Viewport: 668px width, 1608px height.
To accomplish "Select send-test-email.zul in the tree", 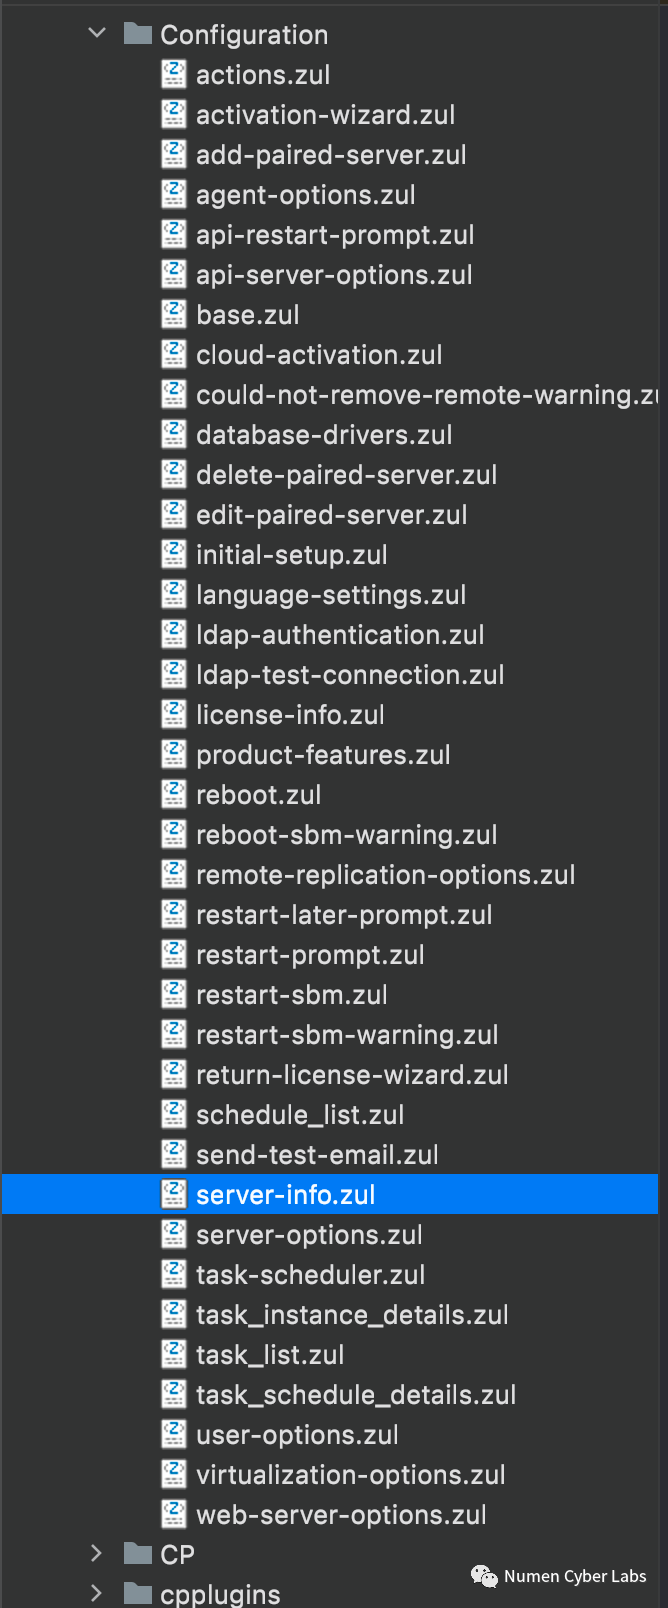I will click(x=317, y=1154).
